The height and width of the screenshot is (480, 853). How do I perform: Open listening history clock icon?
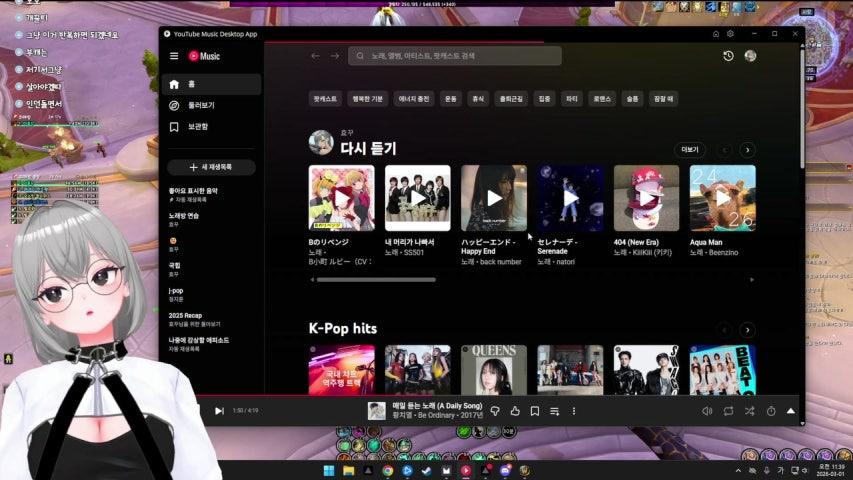[728, 56]
